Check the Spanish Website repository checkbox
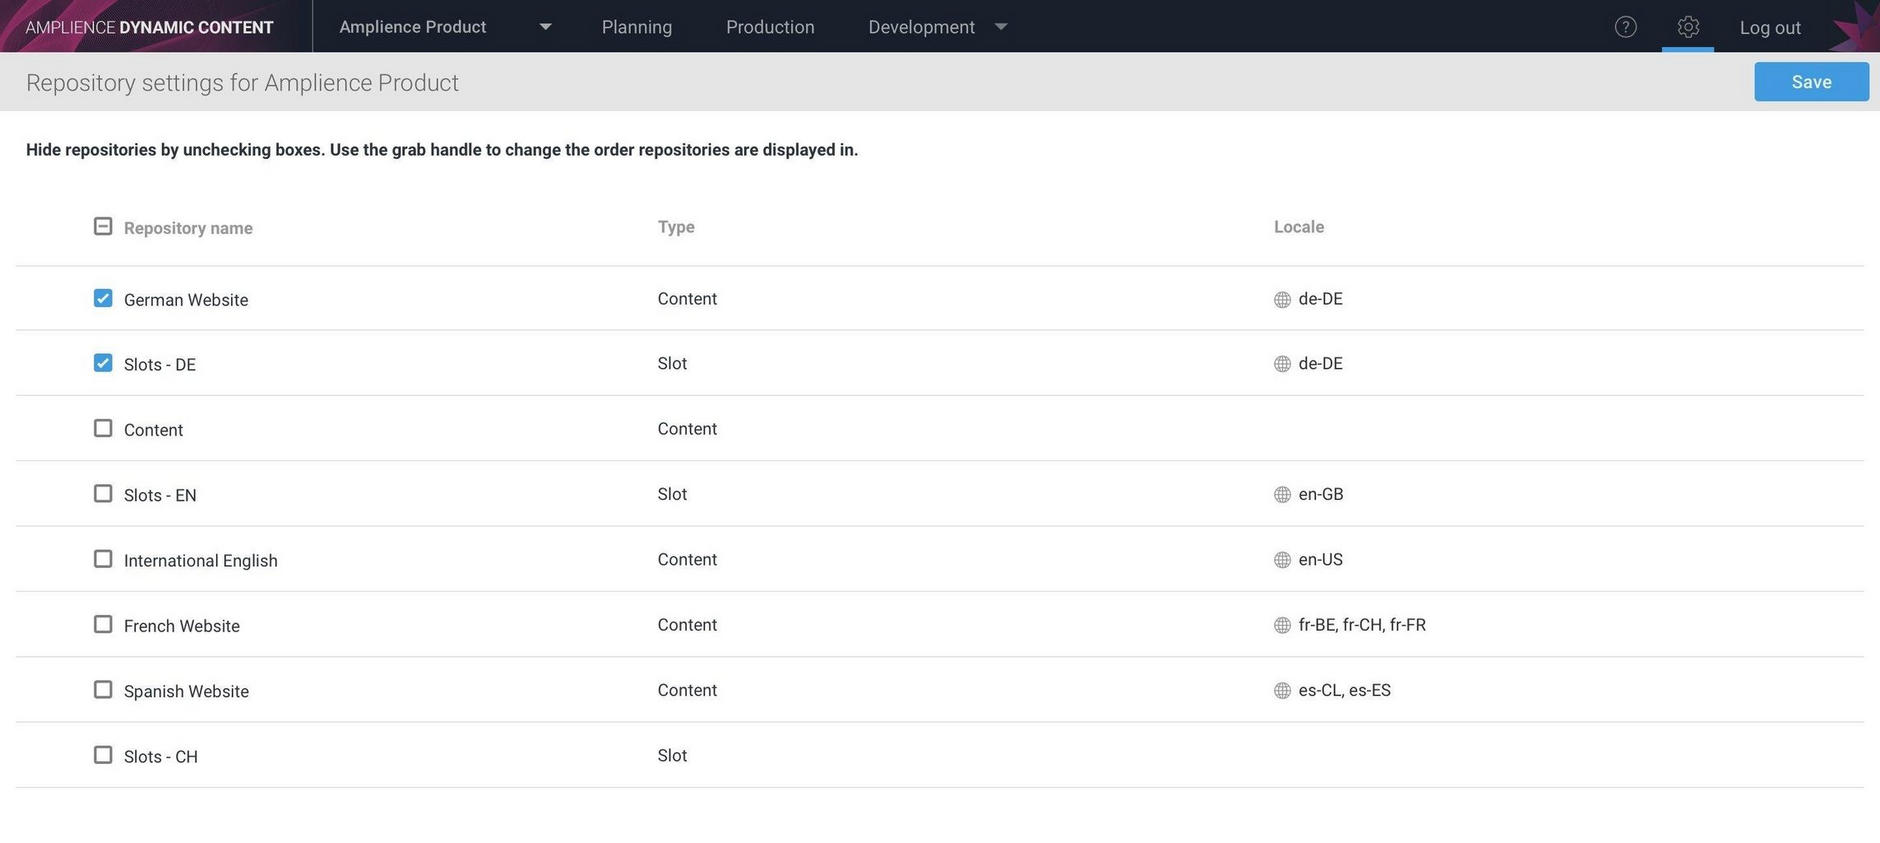Image resolution: width=1880 pixels, height=843 pixels. pyautogui.click(x=103, y=689)
